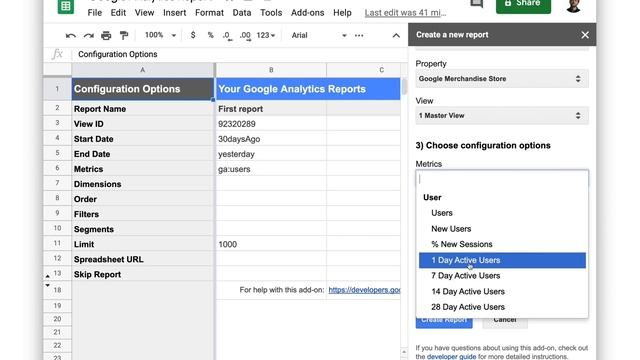The width and height of the screenshot is (640, 360).
Task: Select cell 92320289
Action: point(271,124)
